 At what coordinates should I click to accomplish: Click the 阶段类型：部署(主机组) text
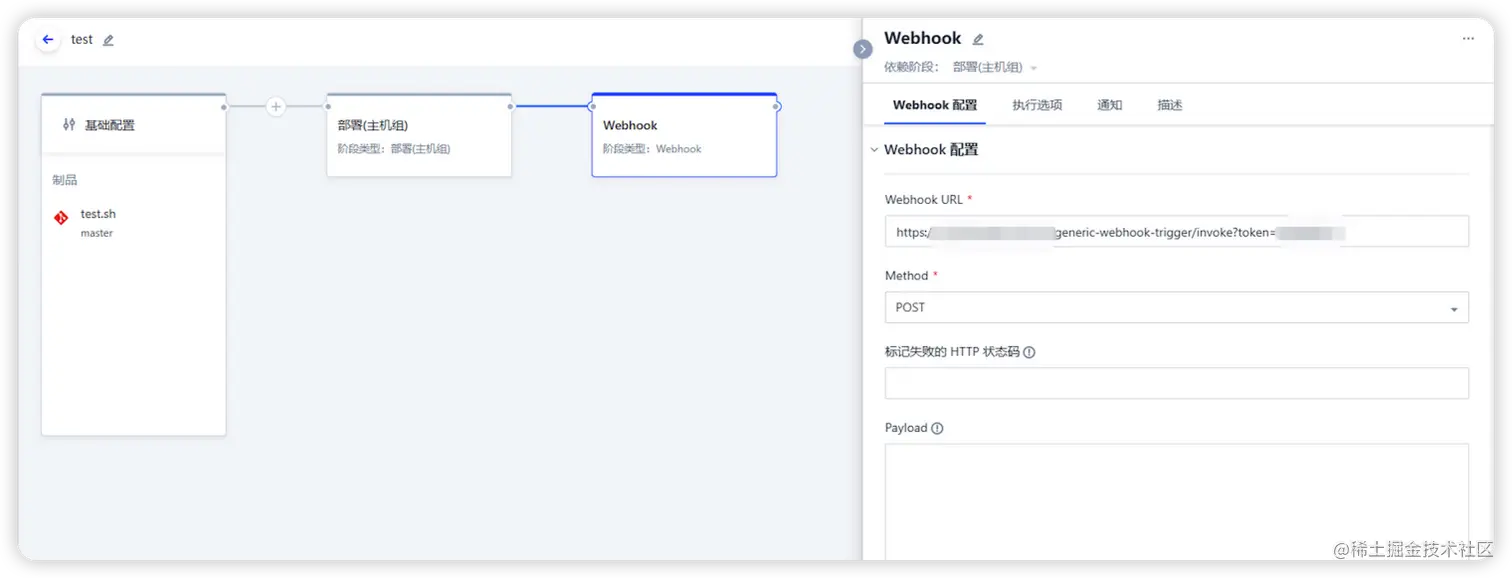(x=394, y=149)
